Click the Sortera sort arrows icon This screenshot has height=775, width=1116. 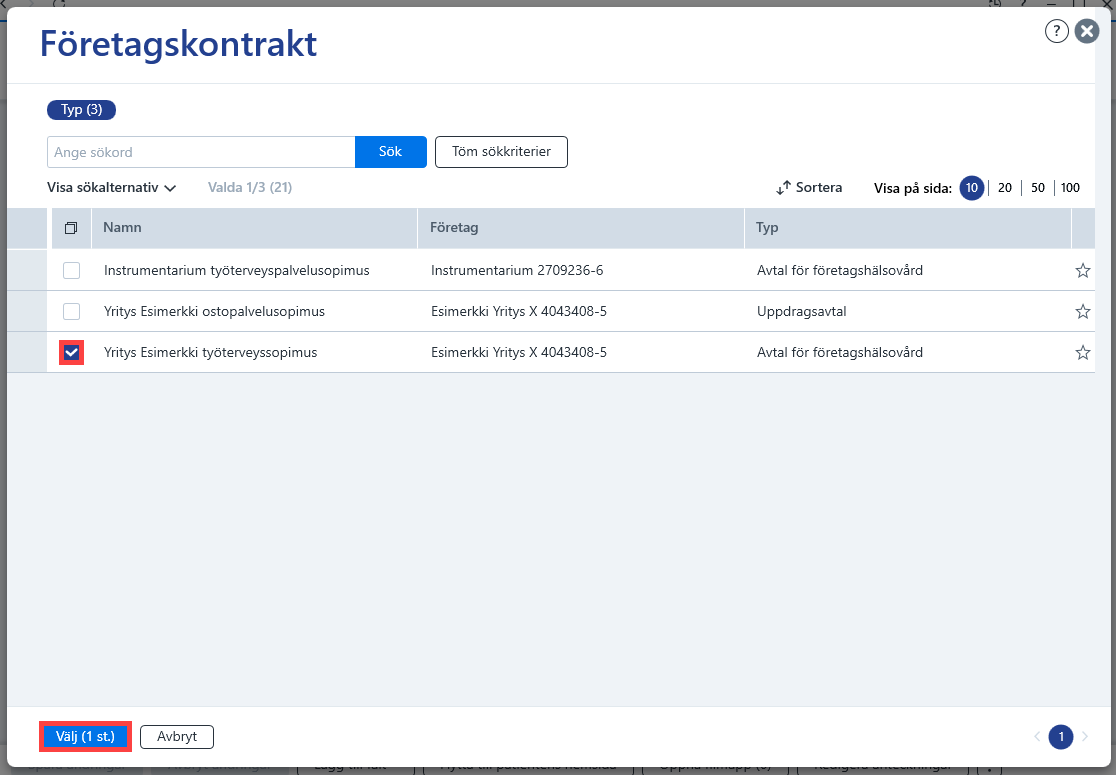tap(783, 188)
